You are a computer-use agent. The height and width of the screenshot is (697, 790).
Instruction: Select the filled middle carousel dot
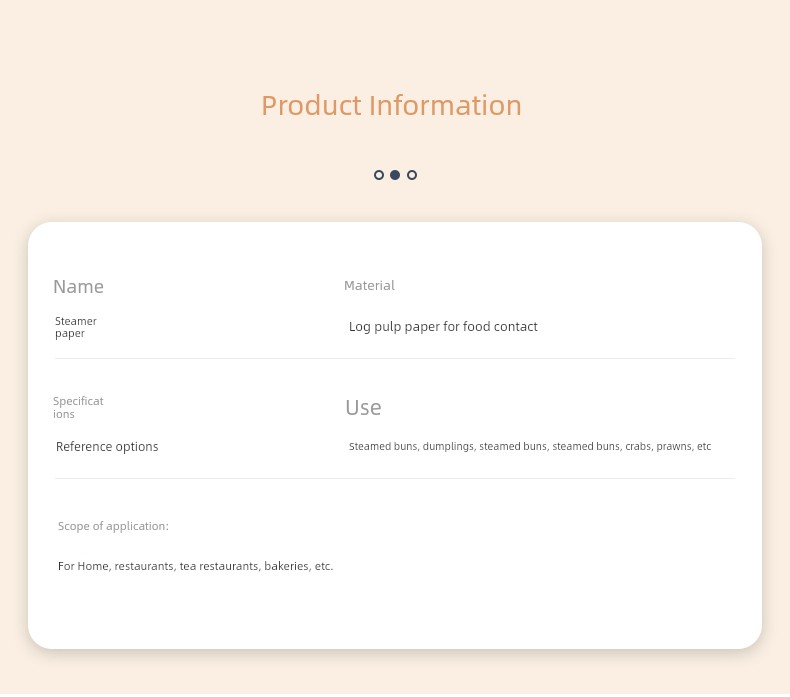coord(395,175)
